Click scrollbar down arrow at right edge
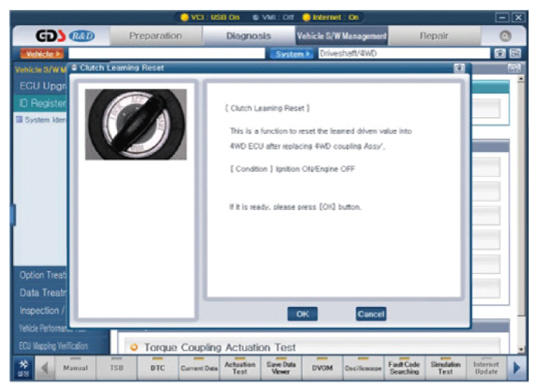538x392 pixels. pyautogui.click(x=521, y=349)
